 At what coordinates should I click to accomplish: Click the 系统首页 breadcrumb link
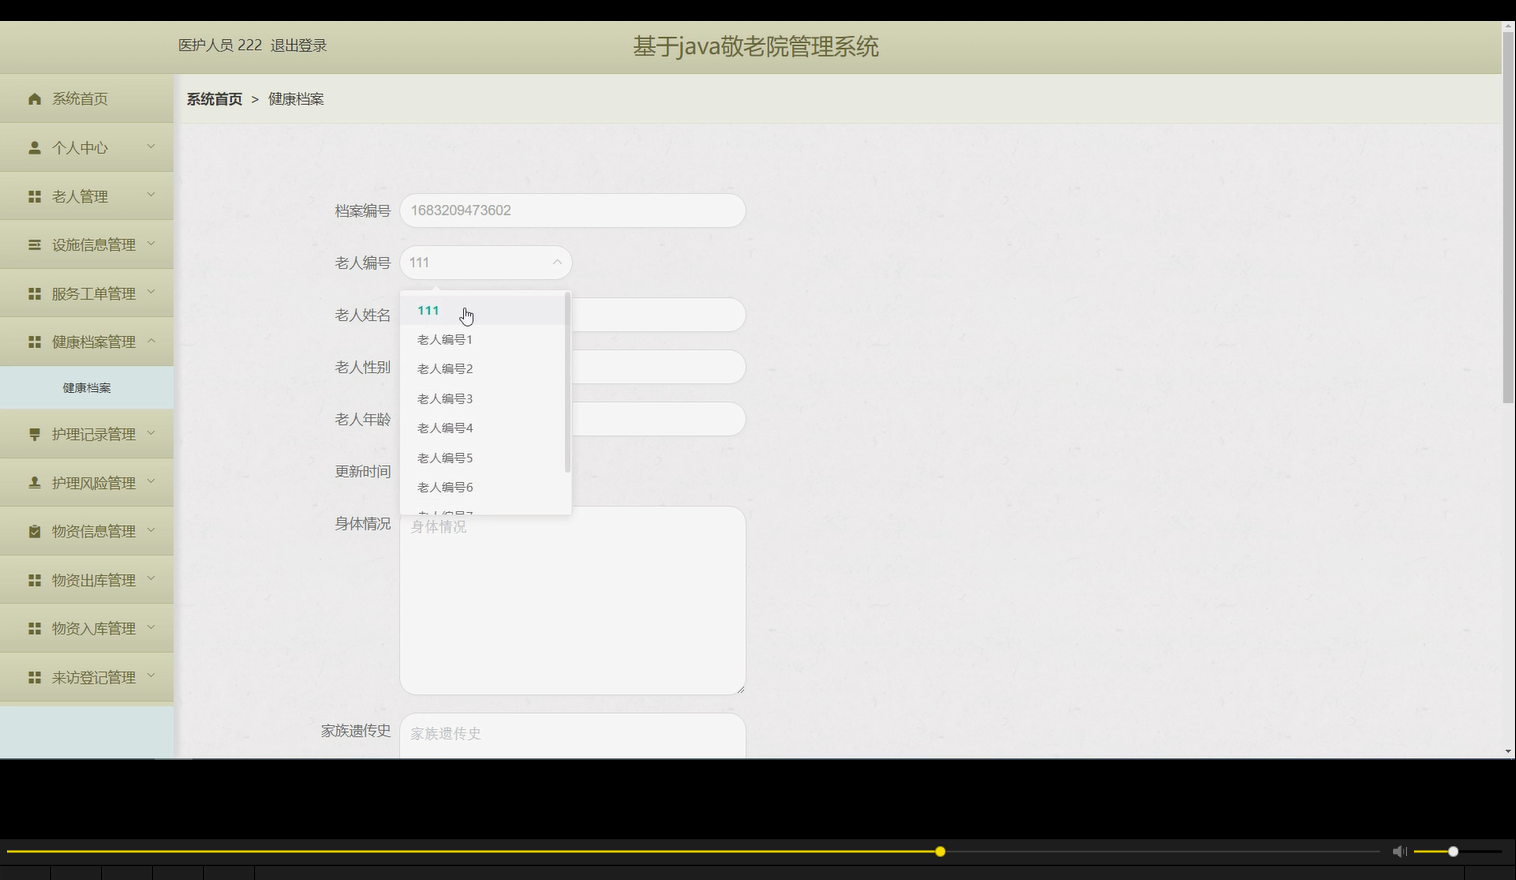[214, 99]
